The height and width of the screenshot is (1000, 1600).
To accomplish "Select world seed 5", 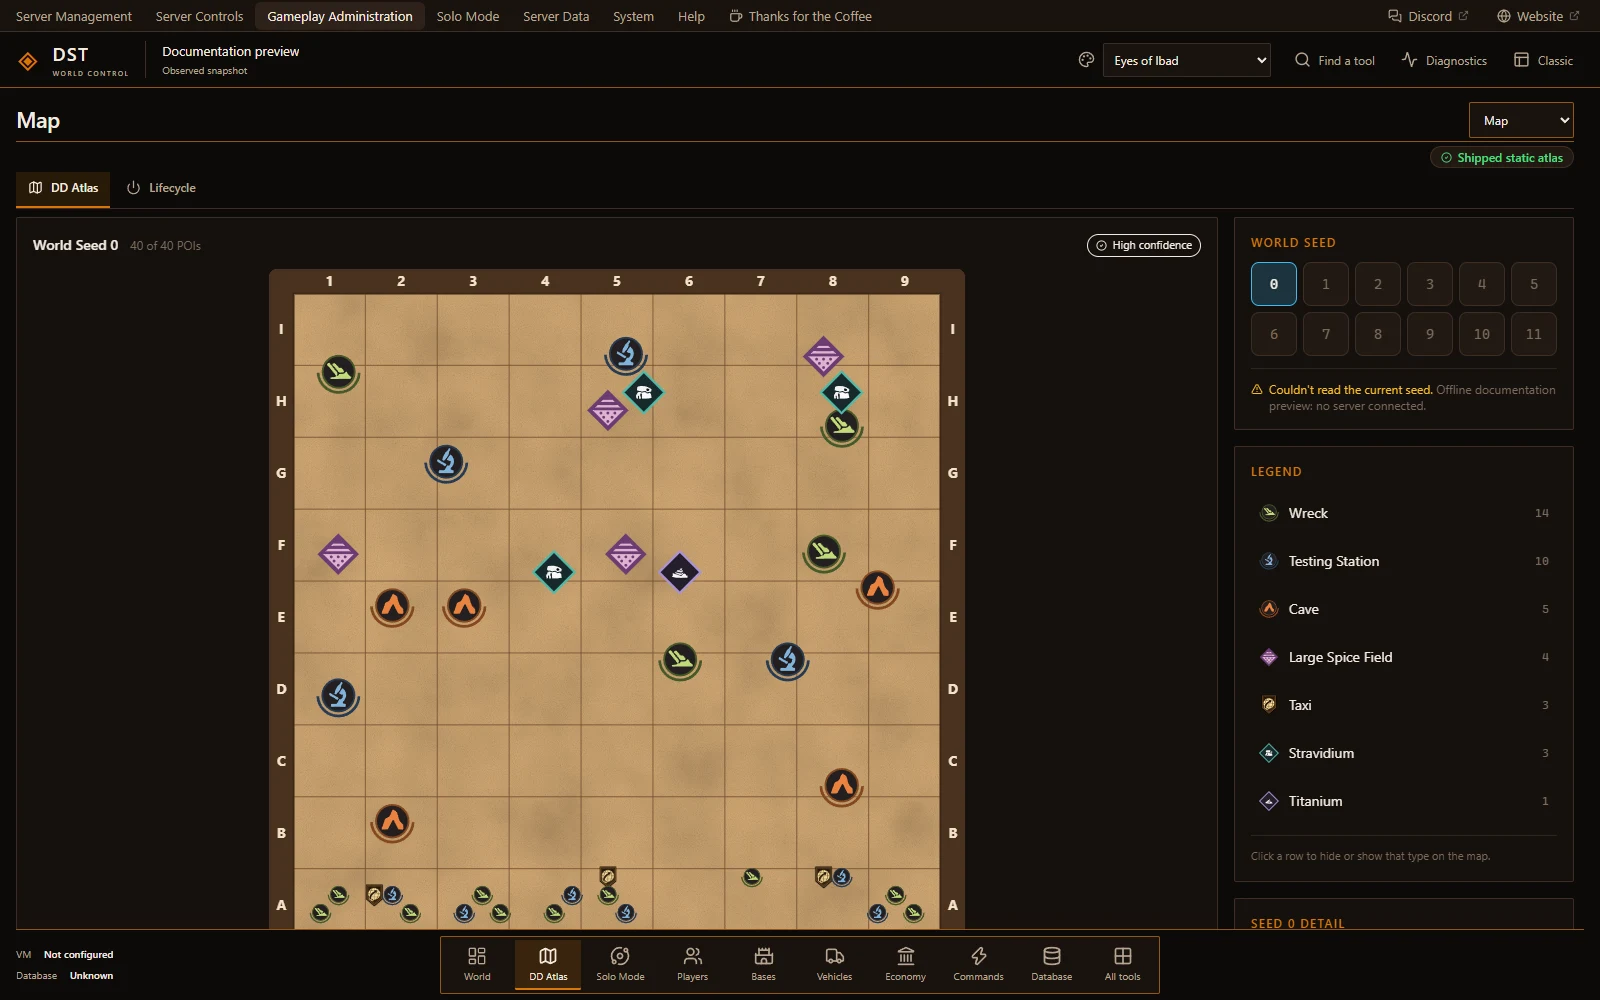I will coord(1534,284).
